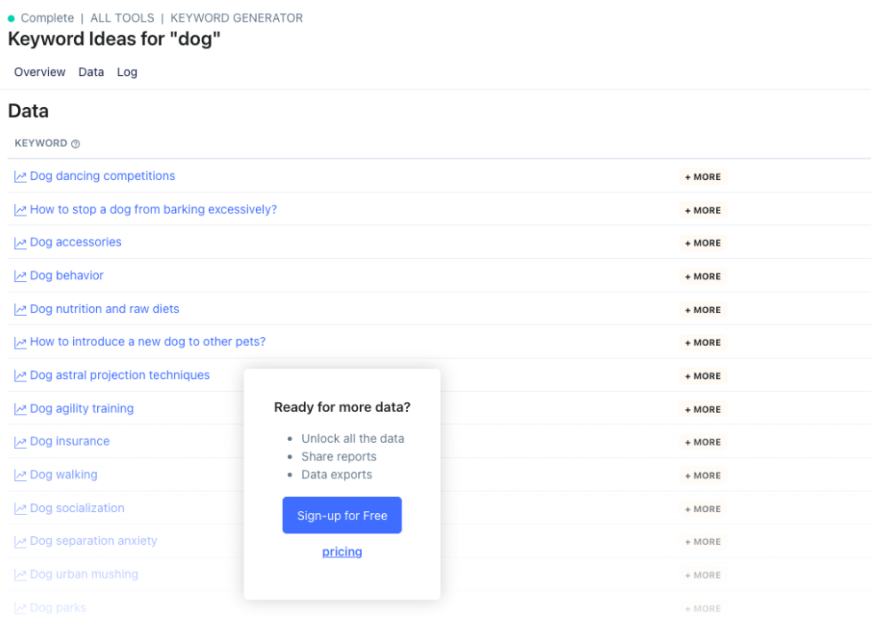Go to ALL TOOLS breadcrumb
This screenshot has height=633, width=871.
click(125, 18)
